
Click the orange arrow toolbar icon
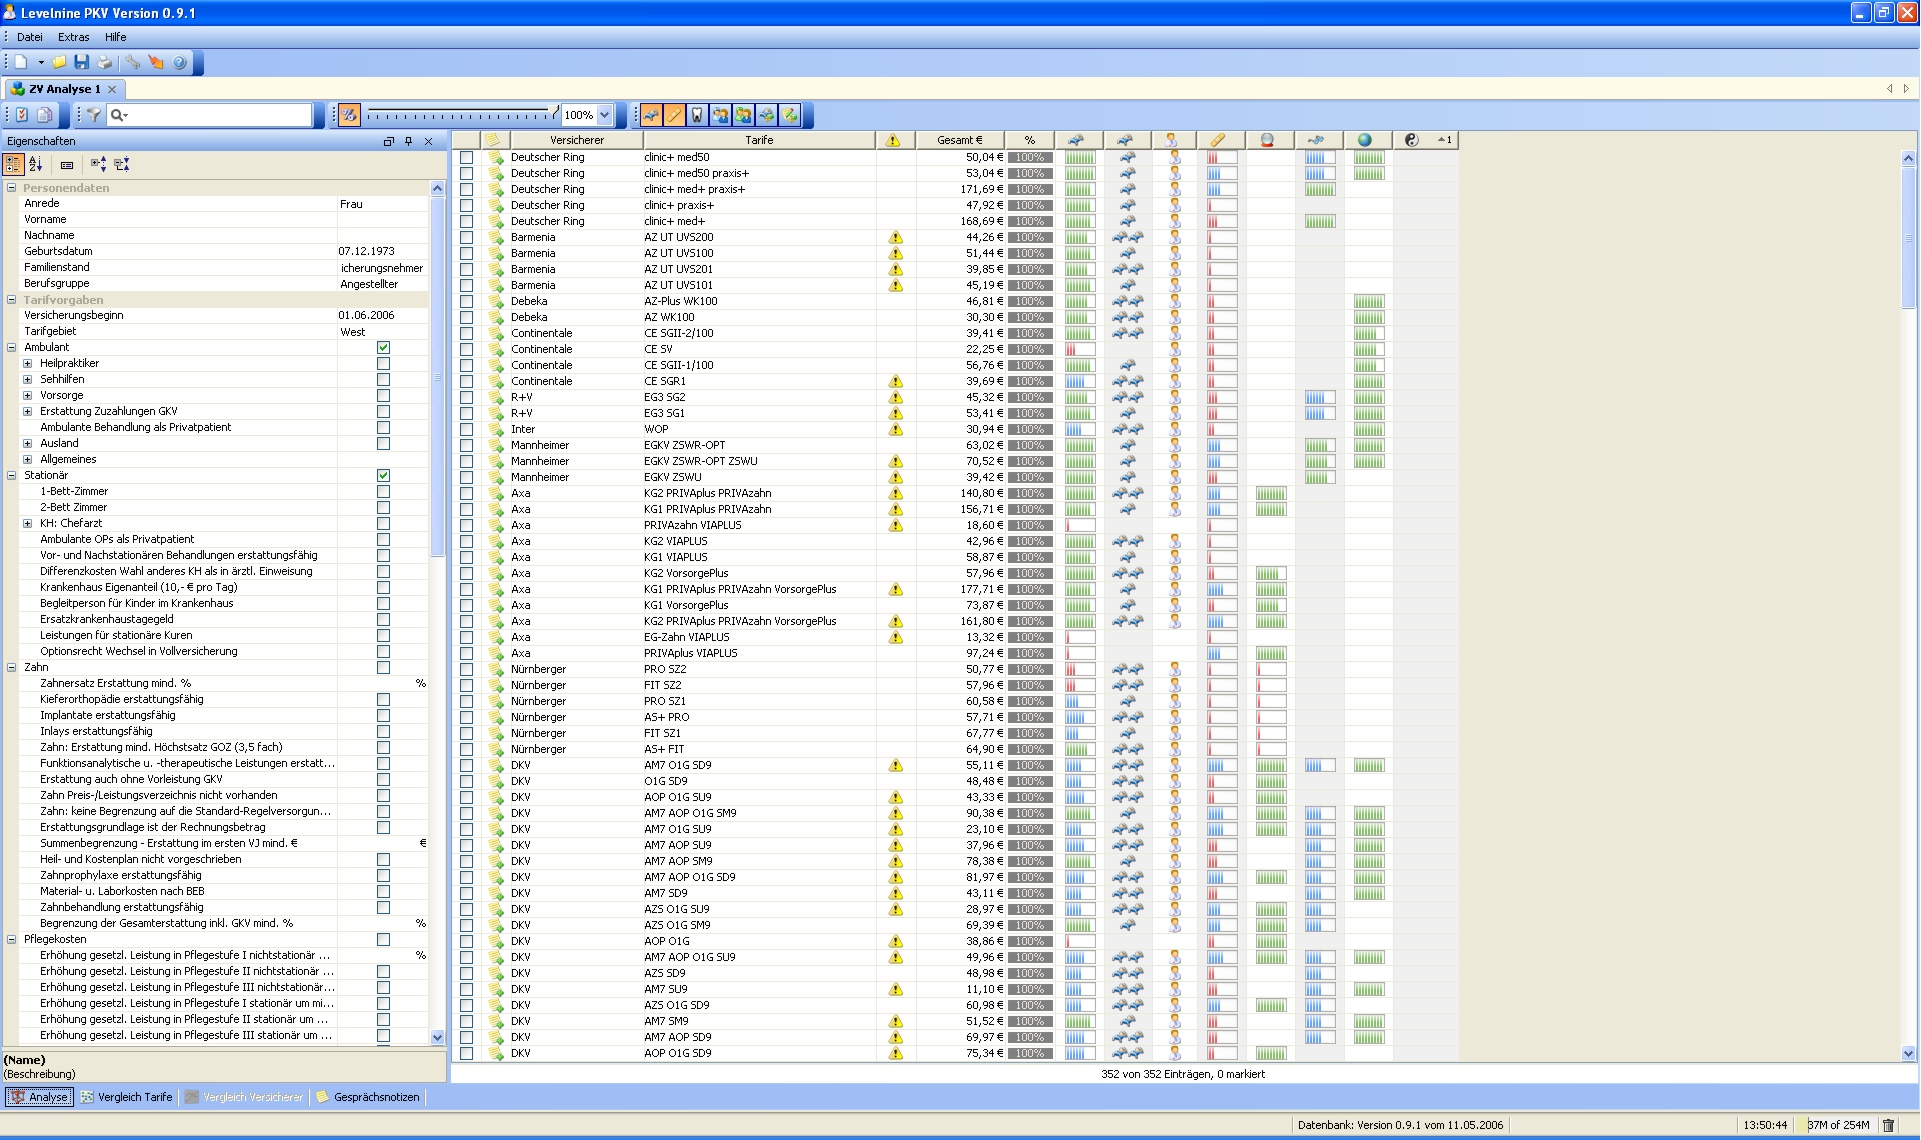[156, 62]
